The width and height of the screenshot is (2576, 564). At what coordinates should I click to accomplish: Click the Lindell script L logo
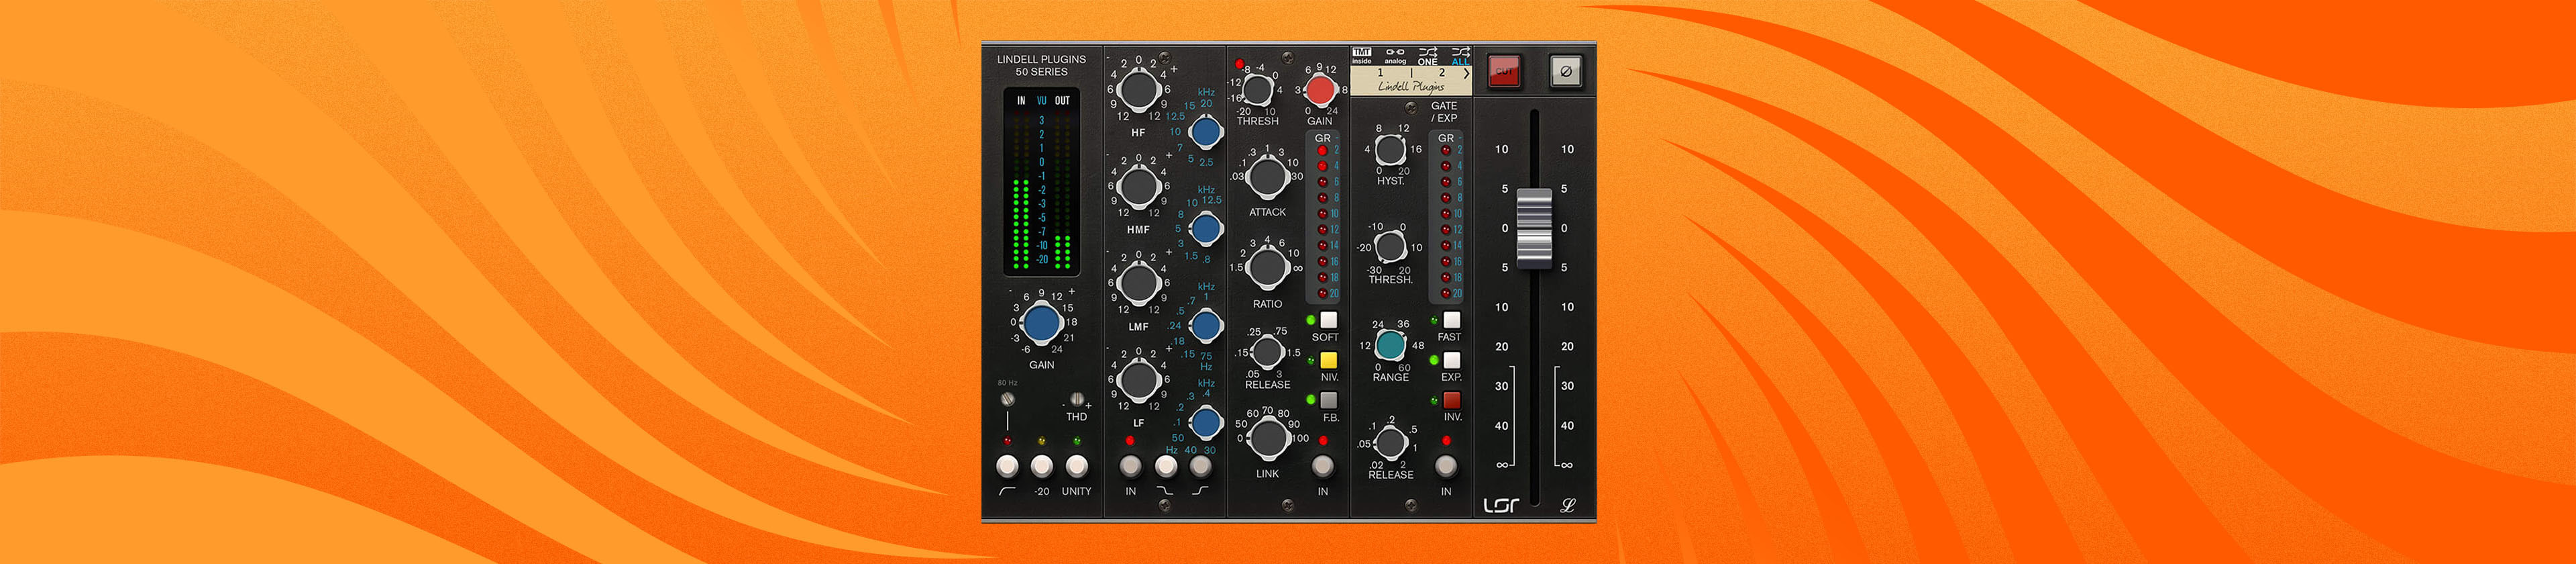click(1567, 505)
